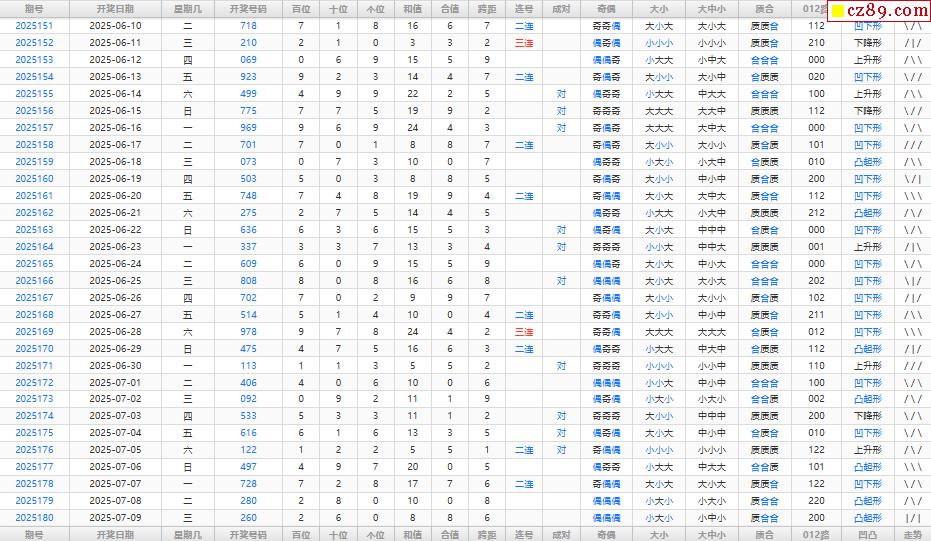Open issue link 2025174
The width and height of the screenshot is (931, 541).
[34, 416]
